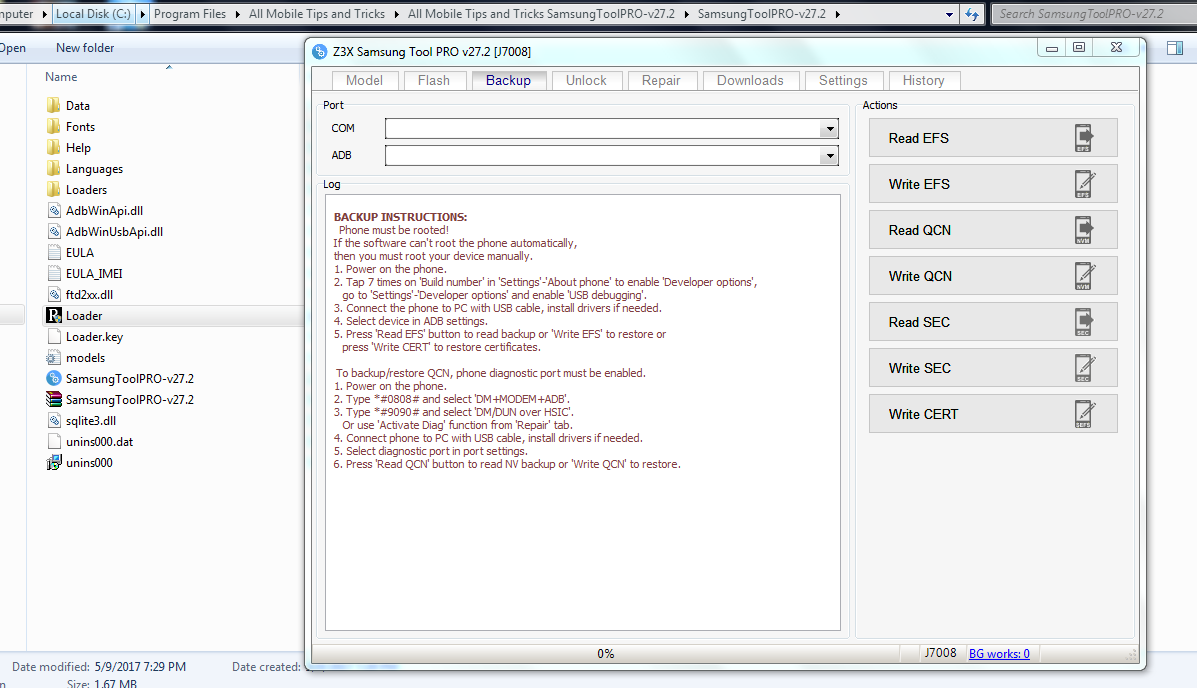Click the Read SEC phone icon
1197x688 pixels.
point(1084,322)
